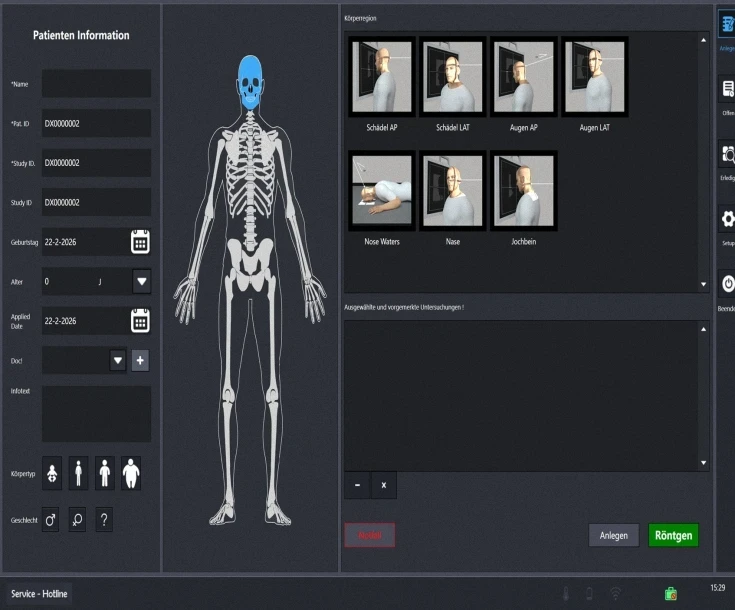Open the Setup gear icon
735x610 pixels.
tap(728, 219)
